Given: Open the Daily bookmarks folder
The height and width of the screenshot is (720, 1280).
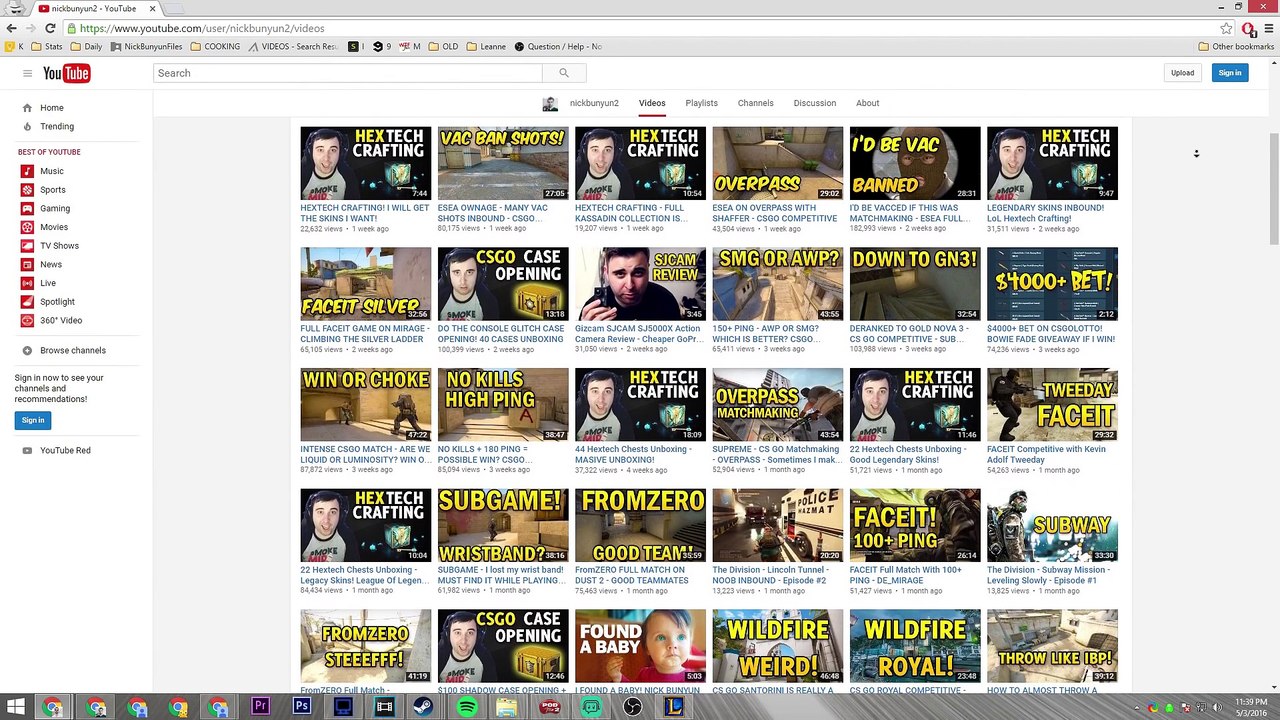Looking at the screenshot, I should point(86,47).
